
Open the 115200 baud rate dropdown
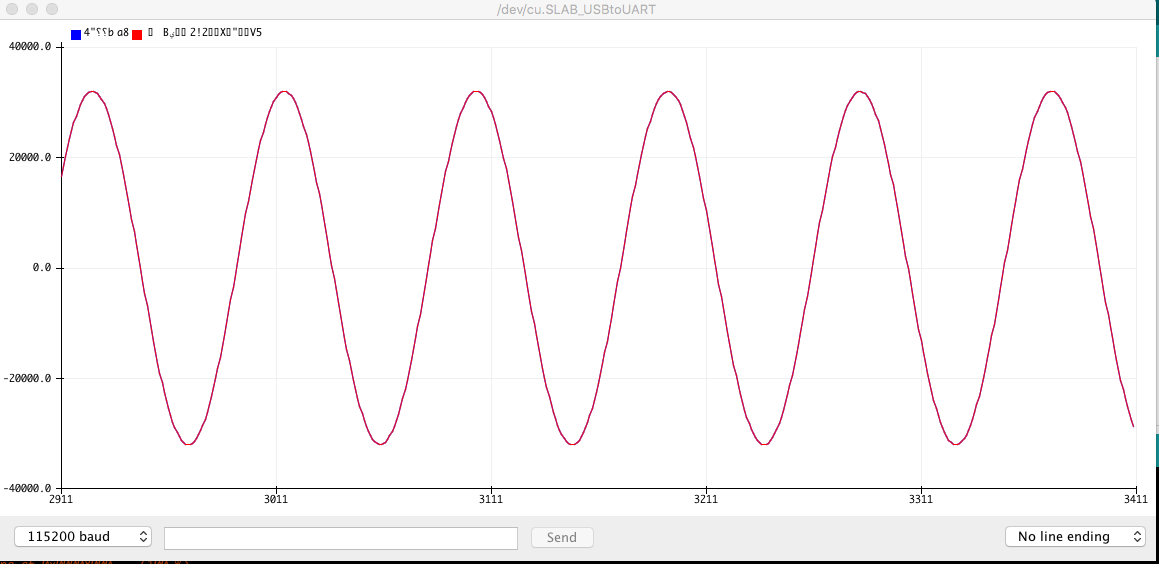tap(83, 537)
